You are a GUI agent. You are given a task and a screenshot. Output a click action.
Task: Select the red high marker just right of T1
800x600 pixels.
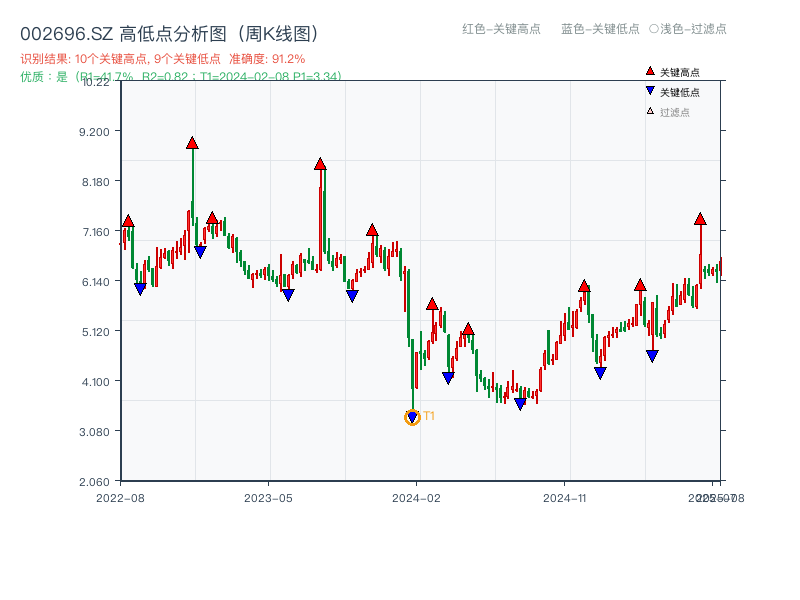tap(432, 304)
